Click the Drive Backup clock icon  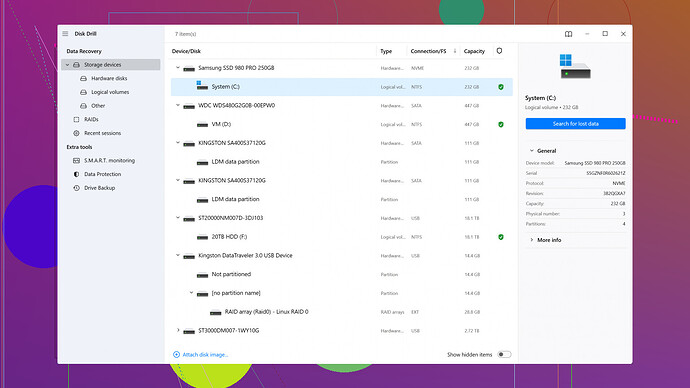pyautogui.click(x=77, y=188)
